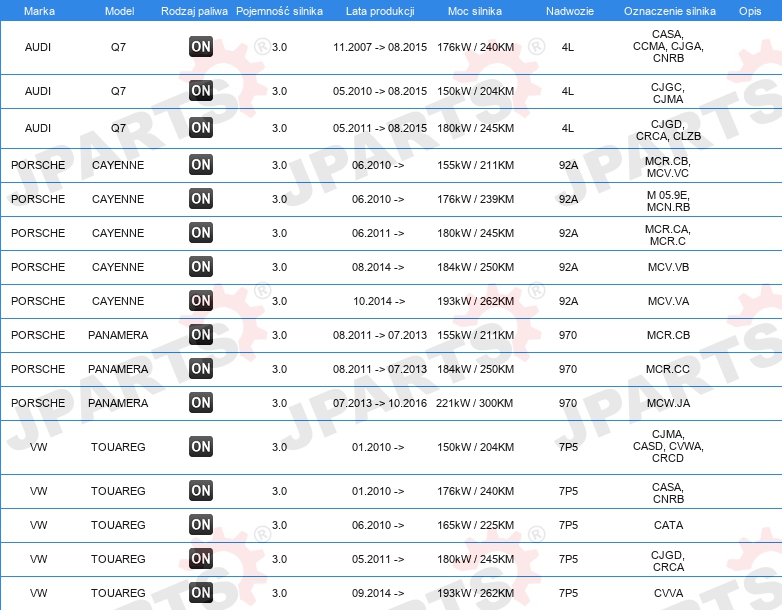
Task: Click the Lata produkcji column header
Action: click(x=380, y=11)
